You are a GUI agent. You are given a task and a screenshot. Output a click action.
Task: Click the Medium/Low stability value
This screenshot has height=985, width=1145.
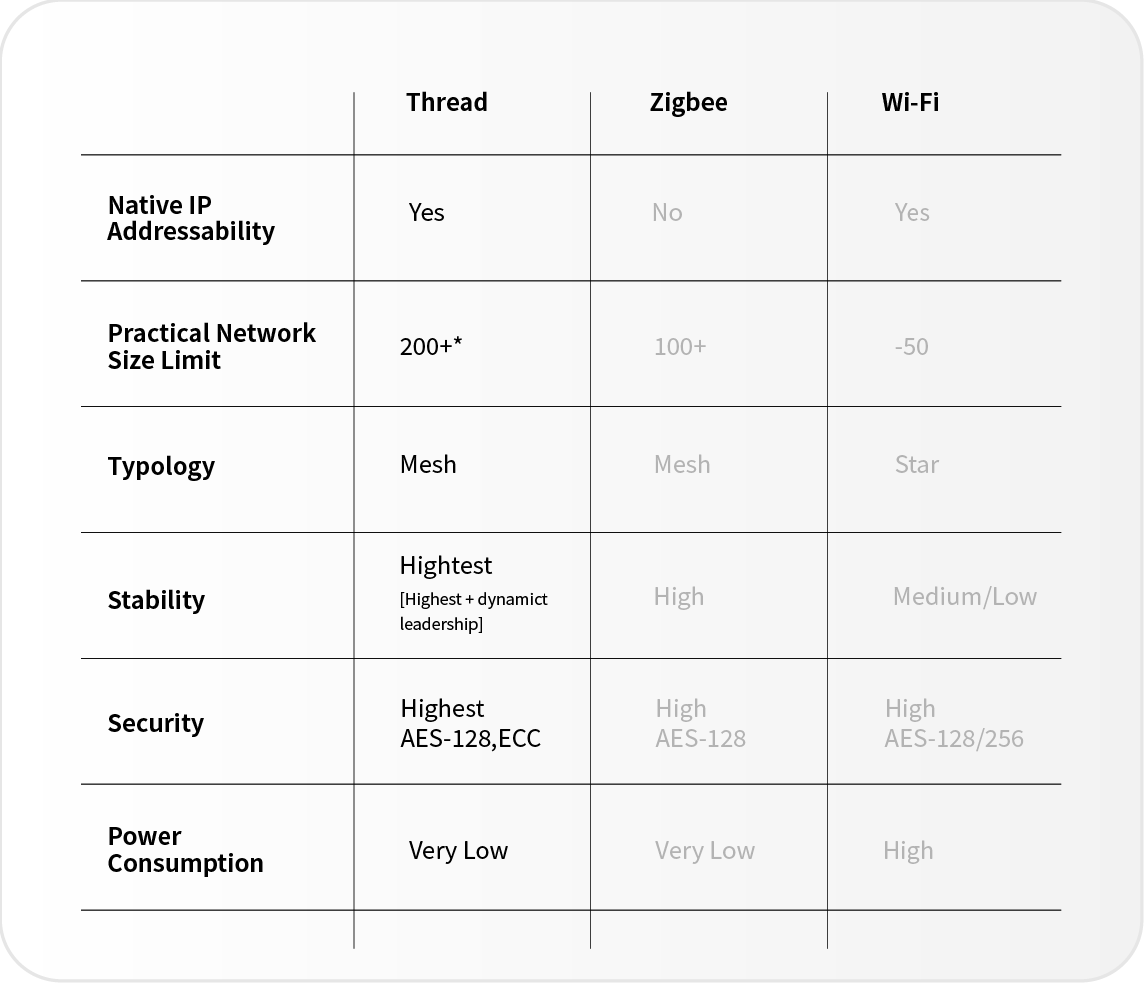[x=964, y=597]
